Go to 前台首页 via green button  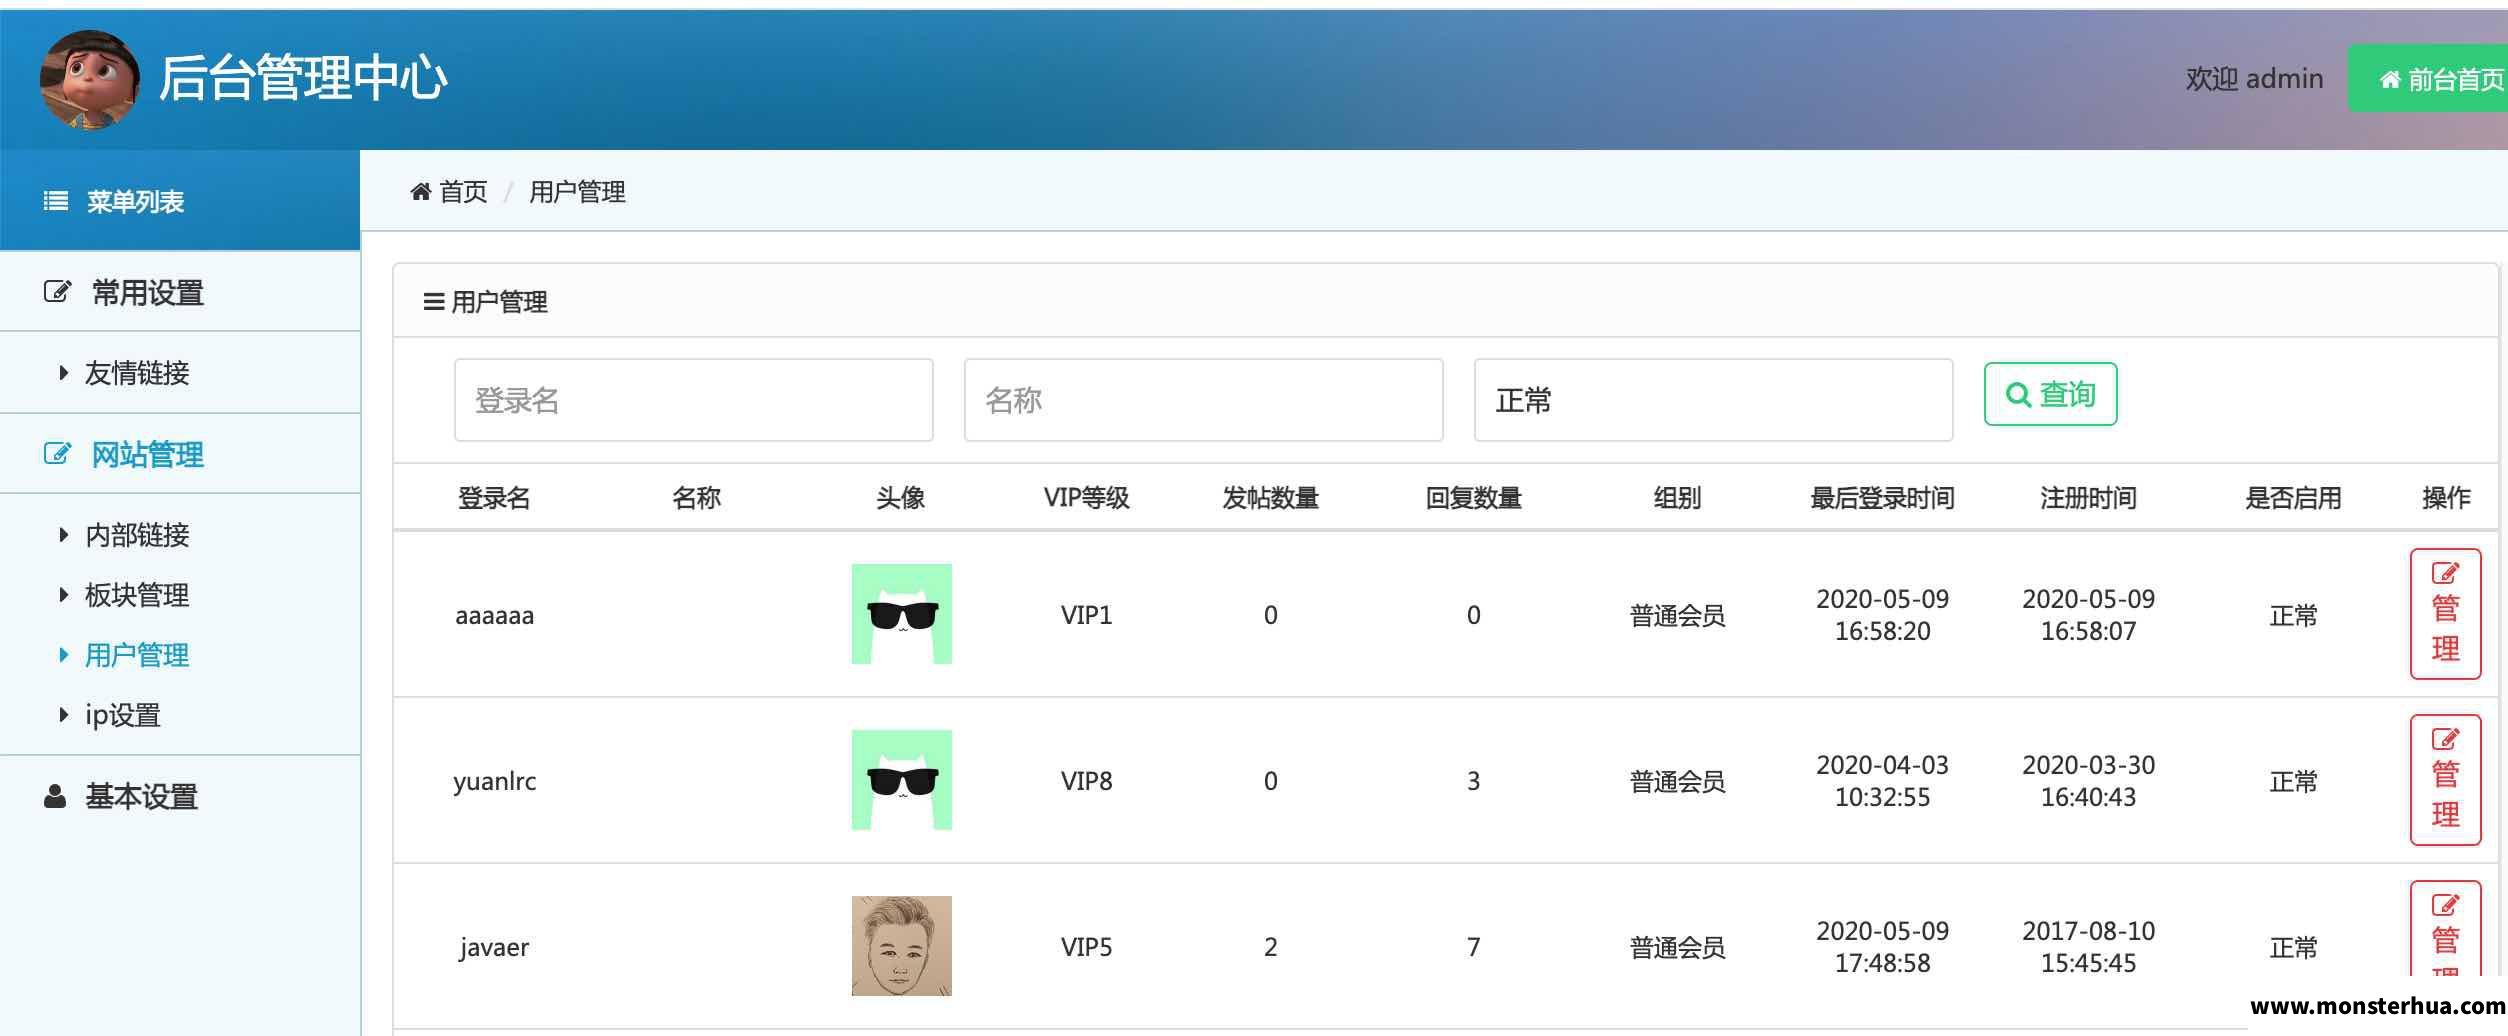2428,78
